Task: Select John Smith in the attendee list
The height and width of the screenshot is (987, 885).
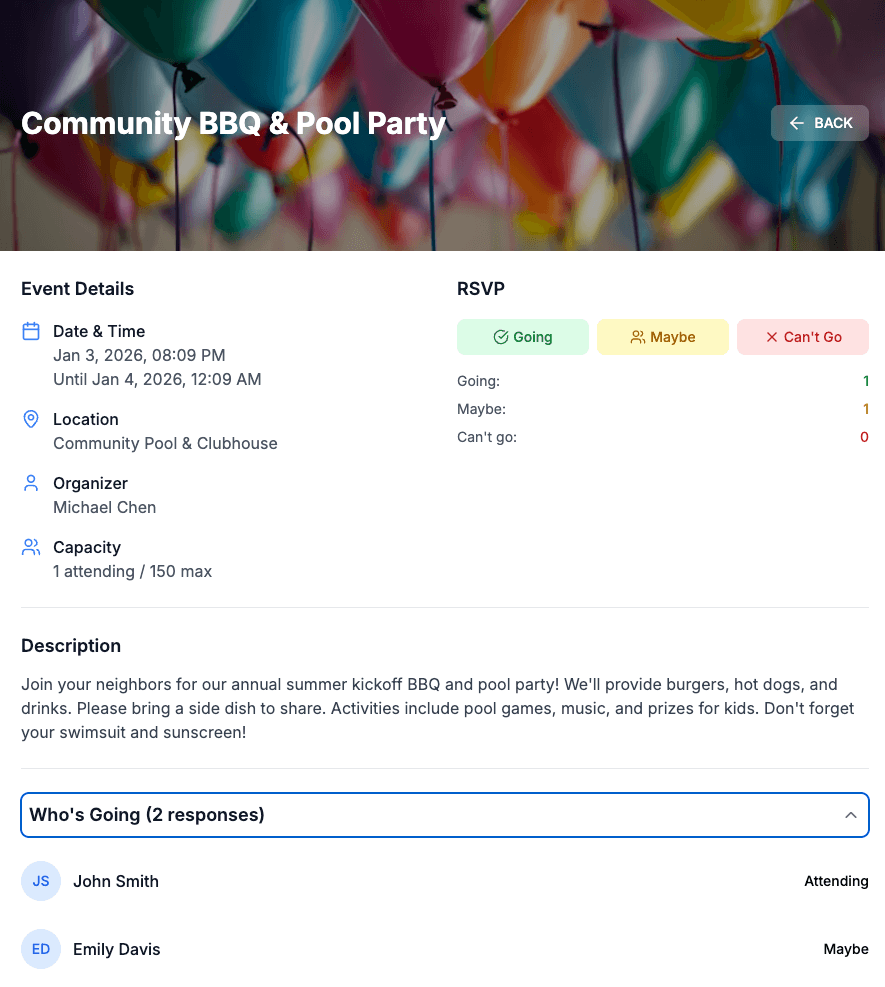Action: 116,881
